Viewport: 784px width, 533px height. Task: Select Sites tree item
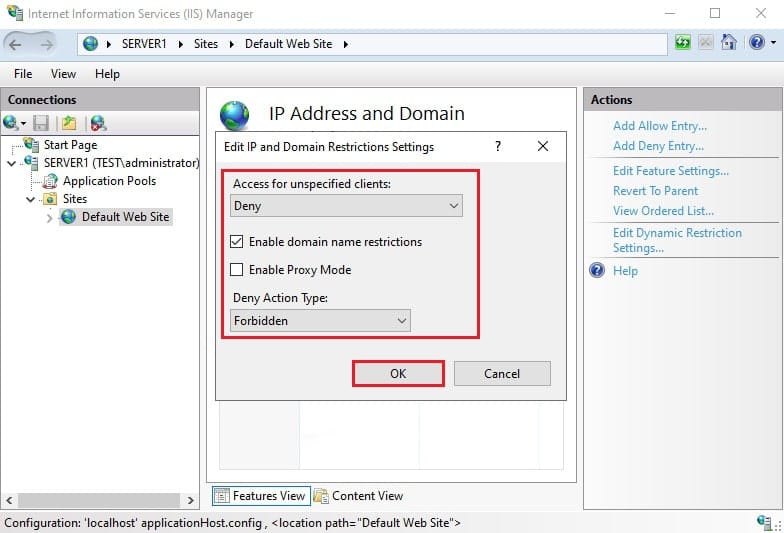74,199
